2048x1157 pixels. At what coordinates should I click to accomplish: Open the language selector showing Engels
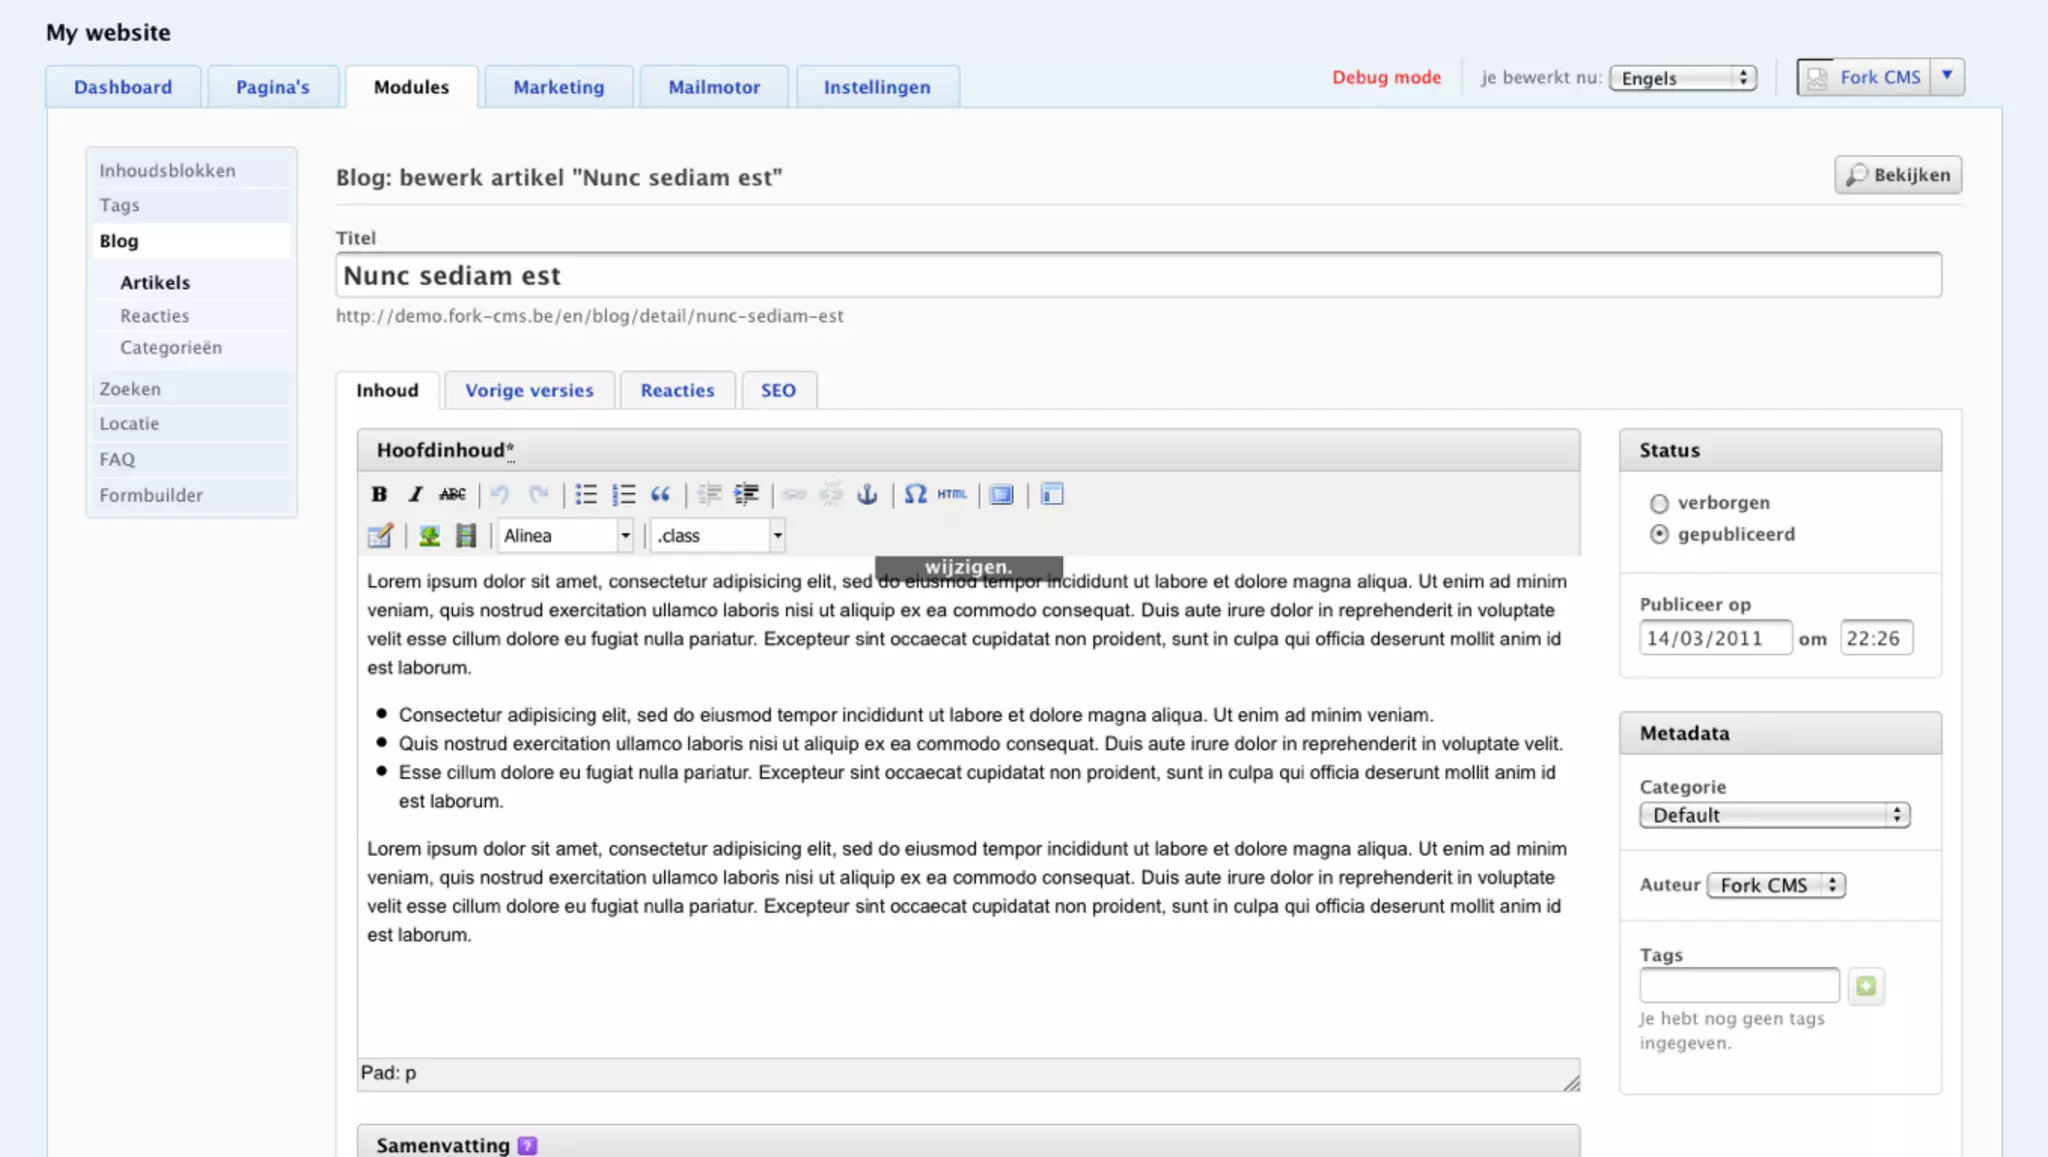1683,78
